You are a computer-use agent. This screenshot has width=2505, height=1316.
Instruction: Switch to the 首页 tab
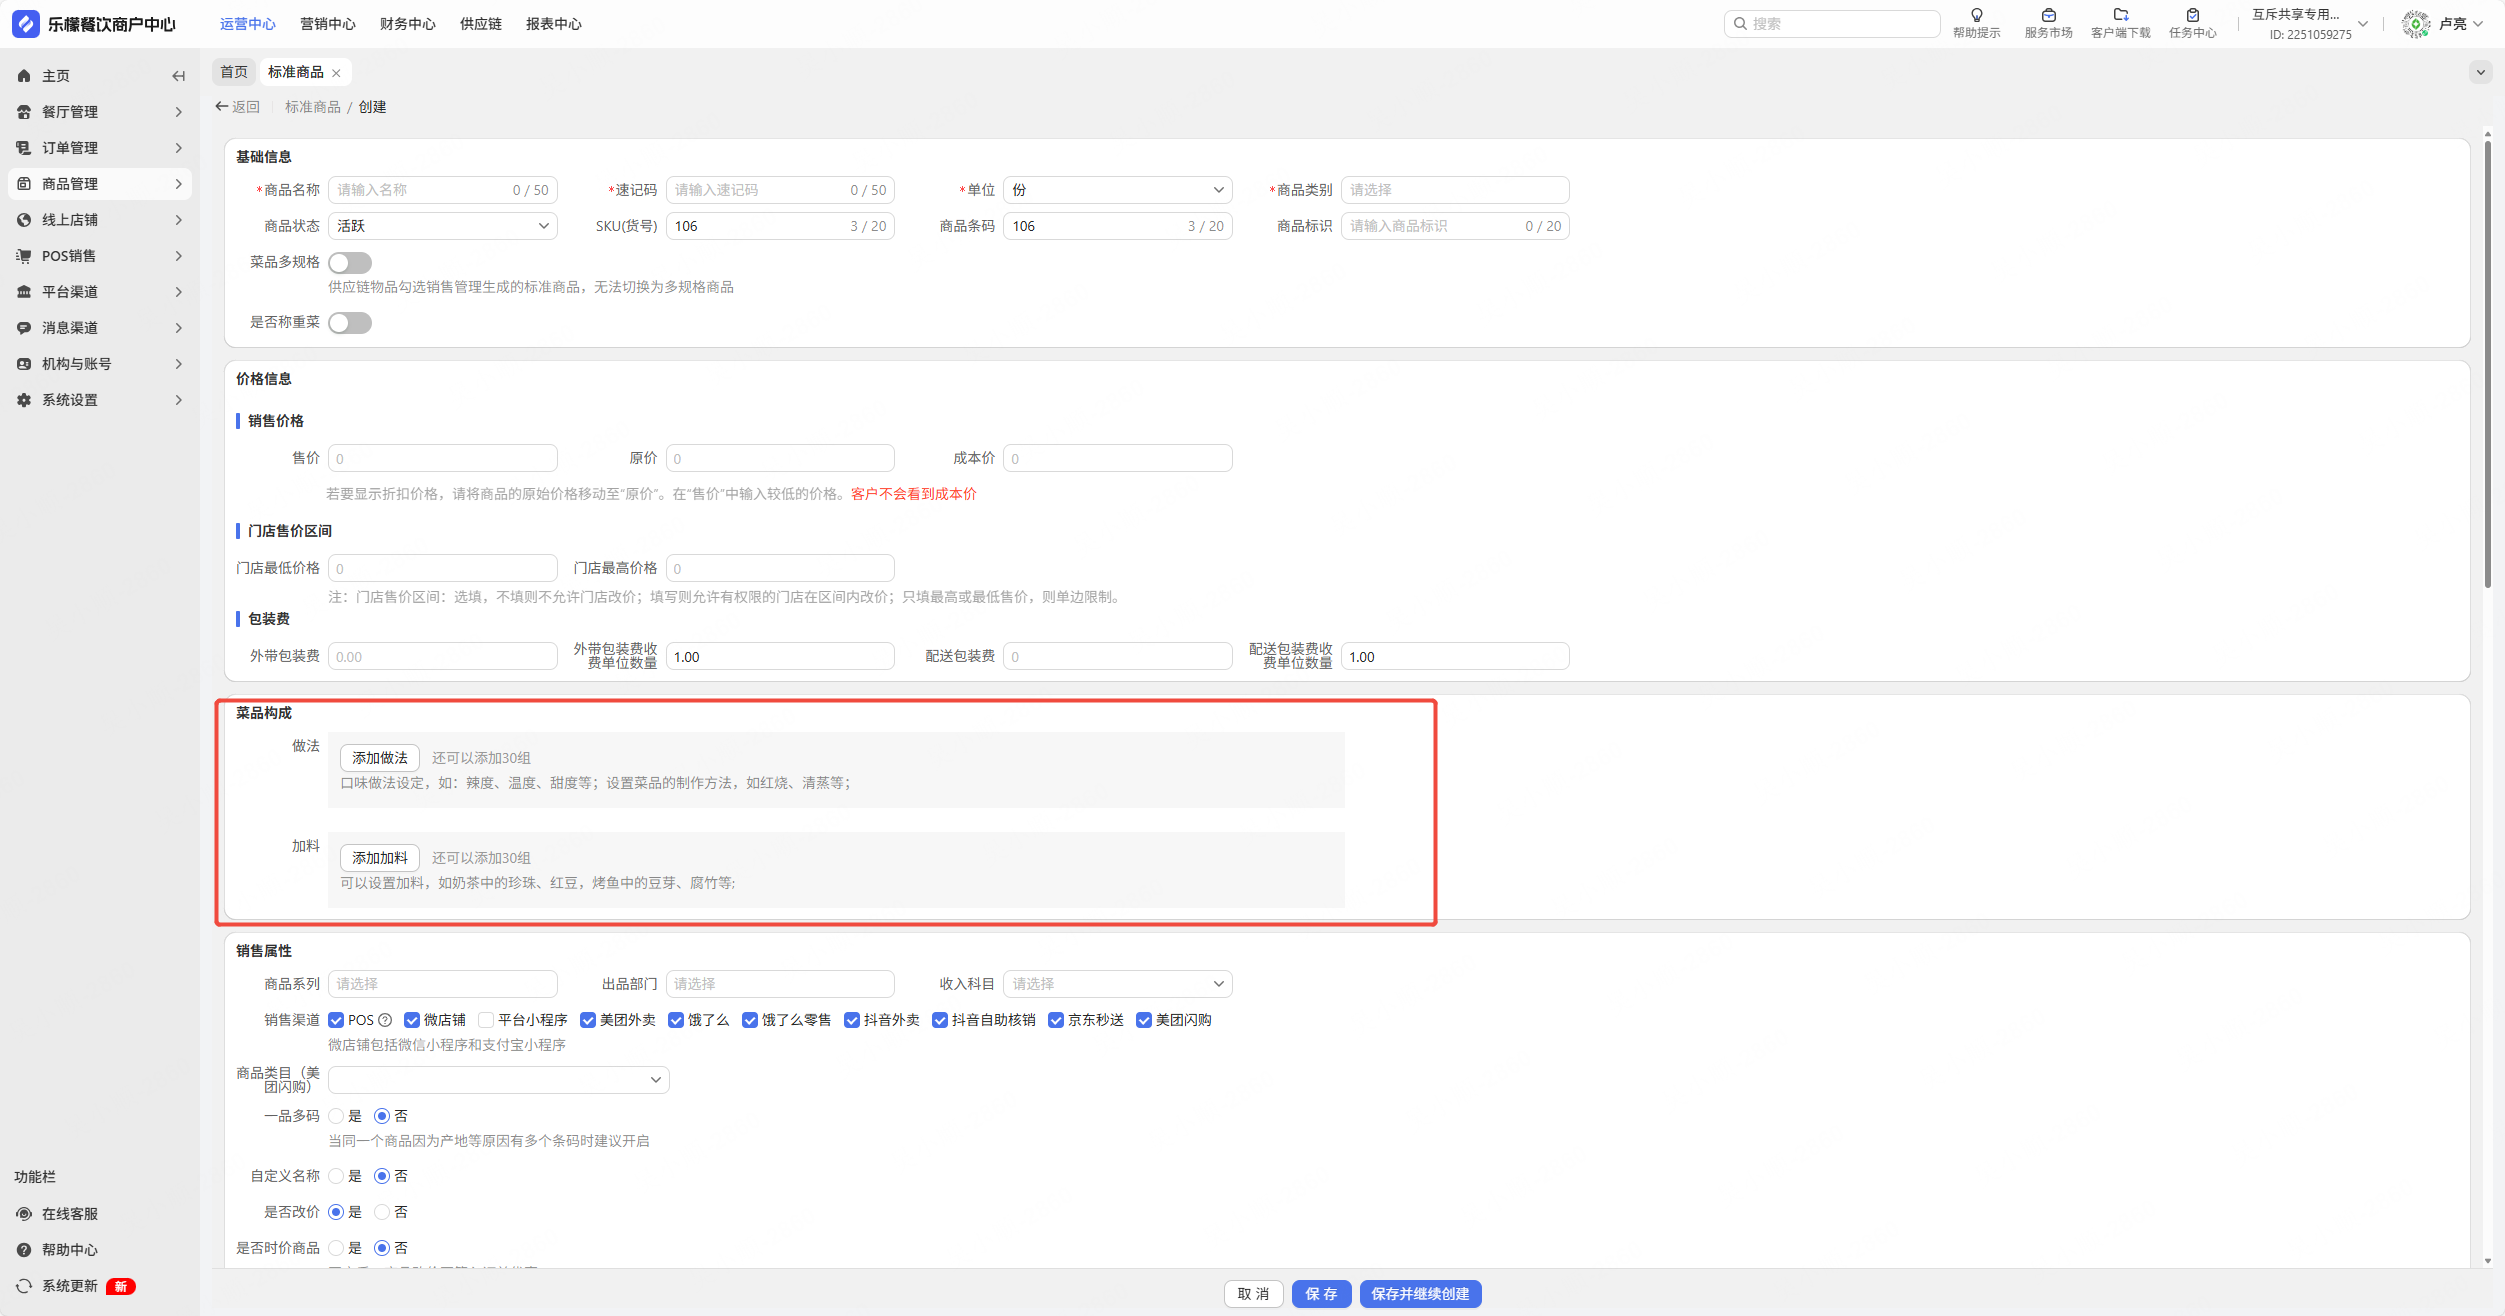point(234,72)
